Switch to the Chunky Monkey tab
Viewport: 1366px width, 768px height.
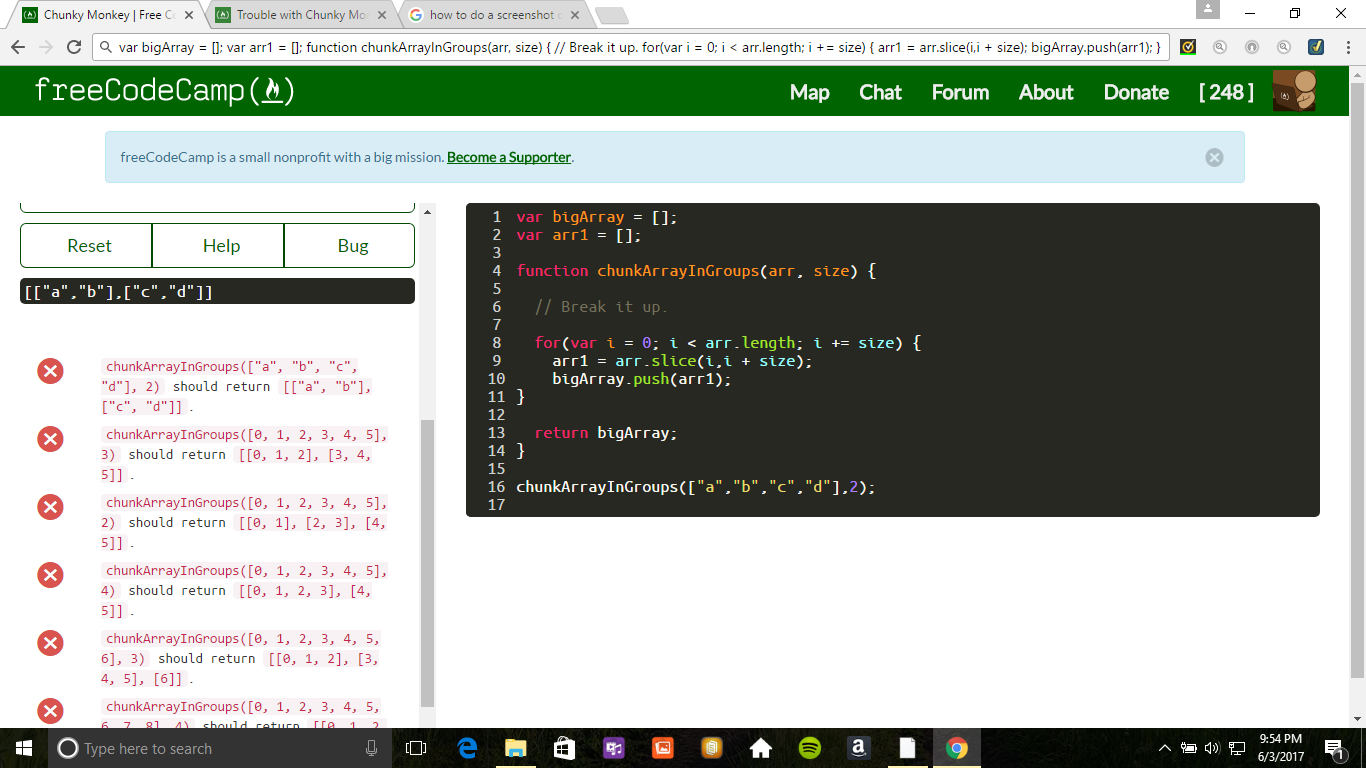tap(110, 15)
